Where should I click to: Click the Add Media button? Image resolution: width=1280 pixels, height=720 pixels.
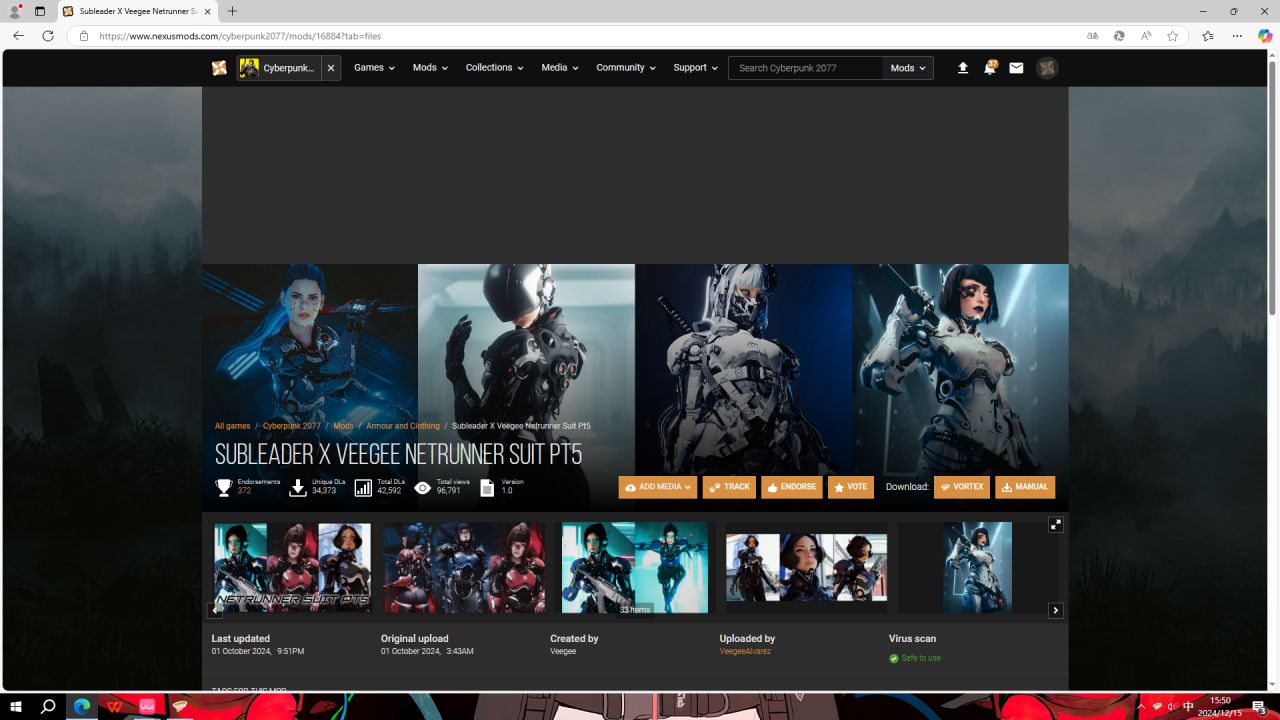(x=658, y=487)
